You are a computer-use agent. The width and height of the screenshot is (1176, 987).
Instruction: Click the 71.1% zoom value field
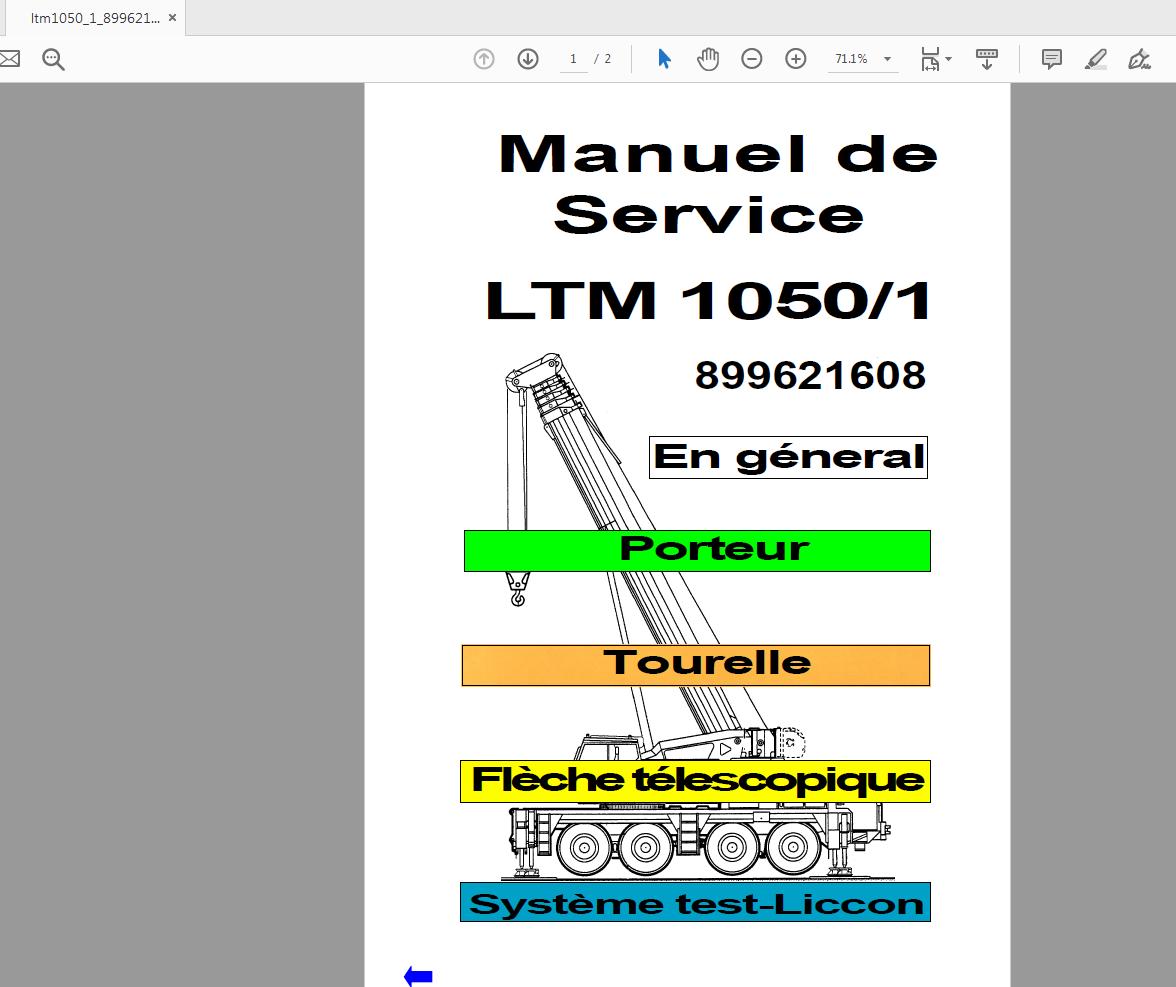(852, 58)
